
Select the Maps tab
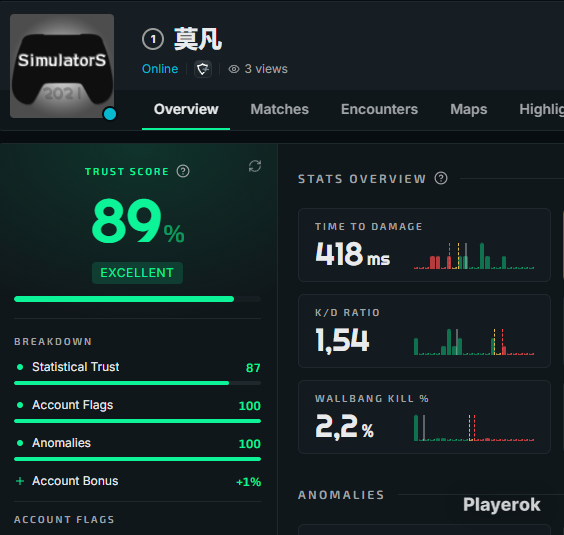tap(468, 109)
